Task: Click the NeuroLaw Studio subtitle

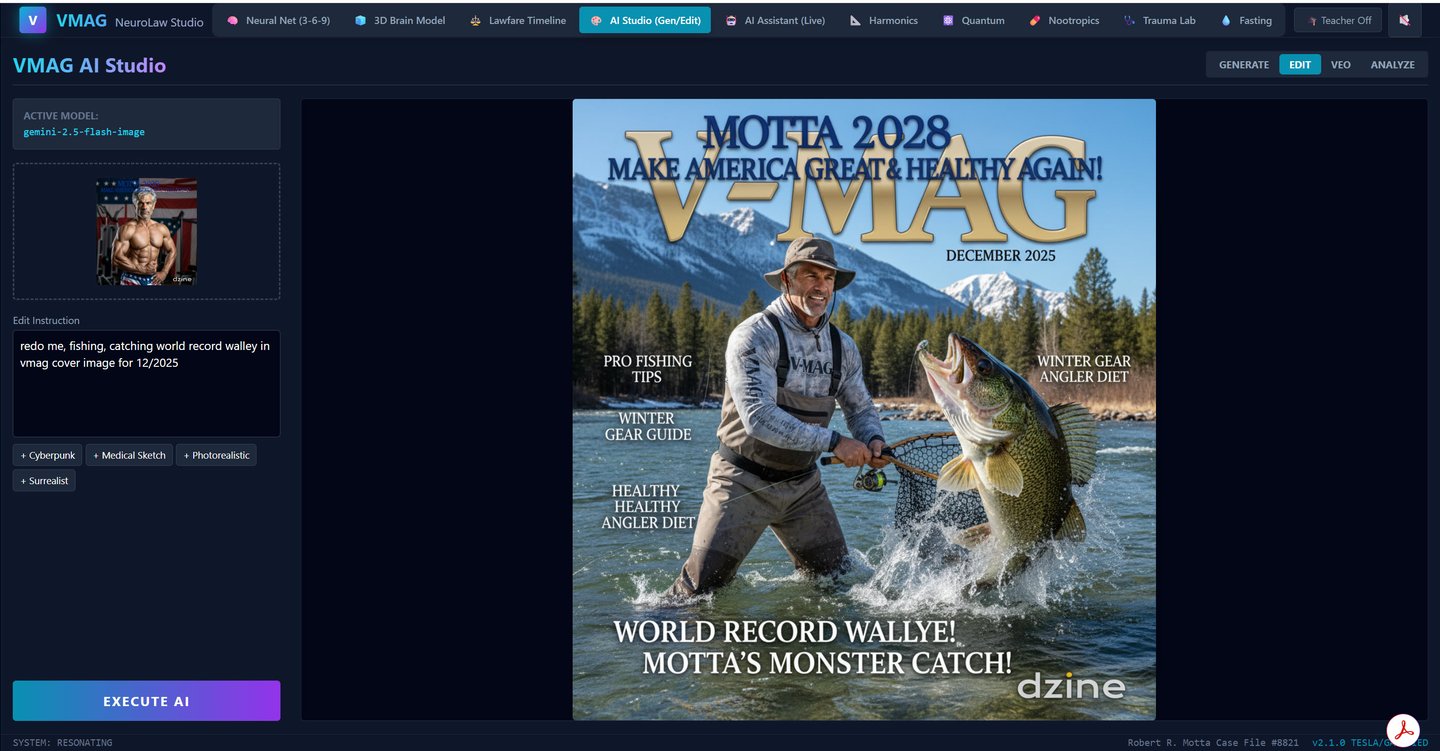Action: point(159,22)
